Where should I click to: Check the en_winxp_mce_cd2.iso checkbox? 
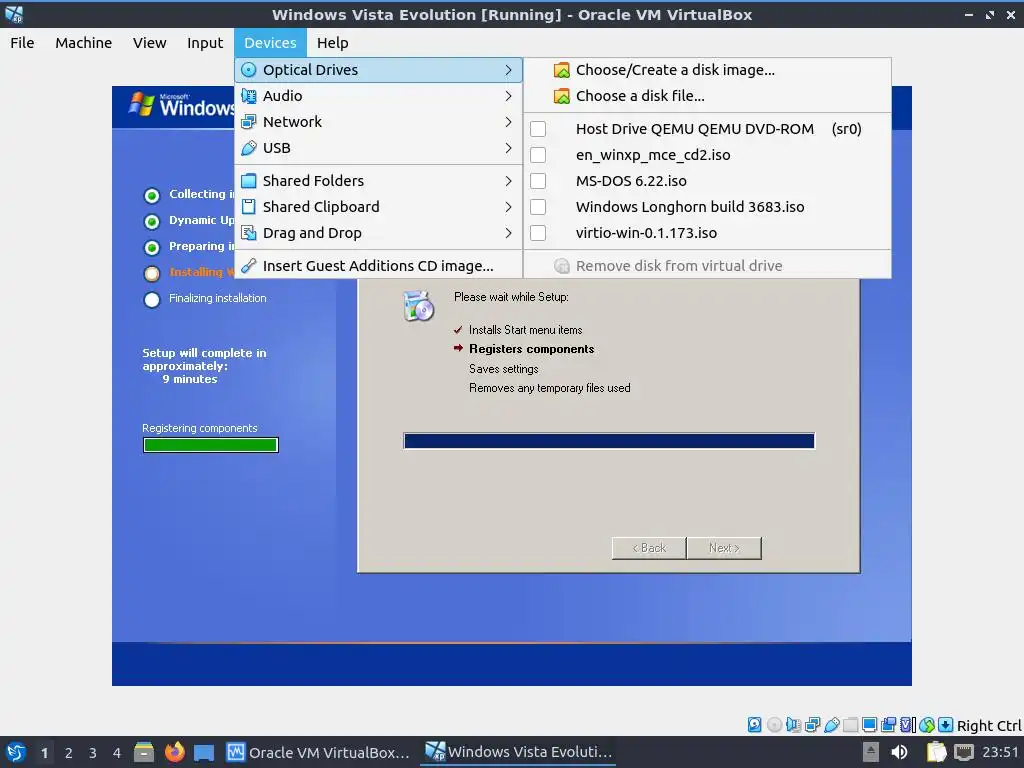[x=538, y=155]
